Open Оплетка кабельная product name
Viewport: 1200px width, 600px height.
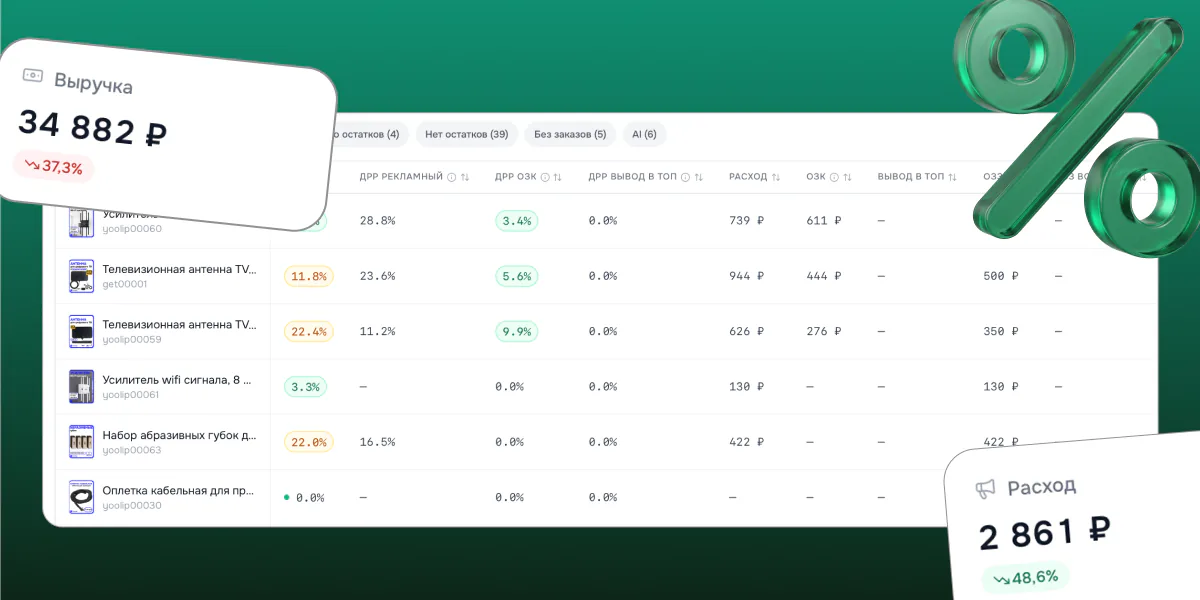[178, 490]
